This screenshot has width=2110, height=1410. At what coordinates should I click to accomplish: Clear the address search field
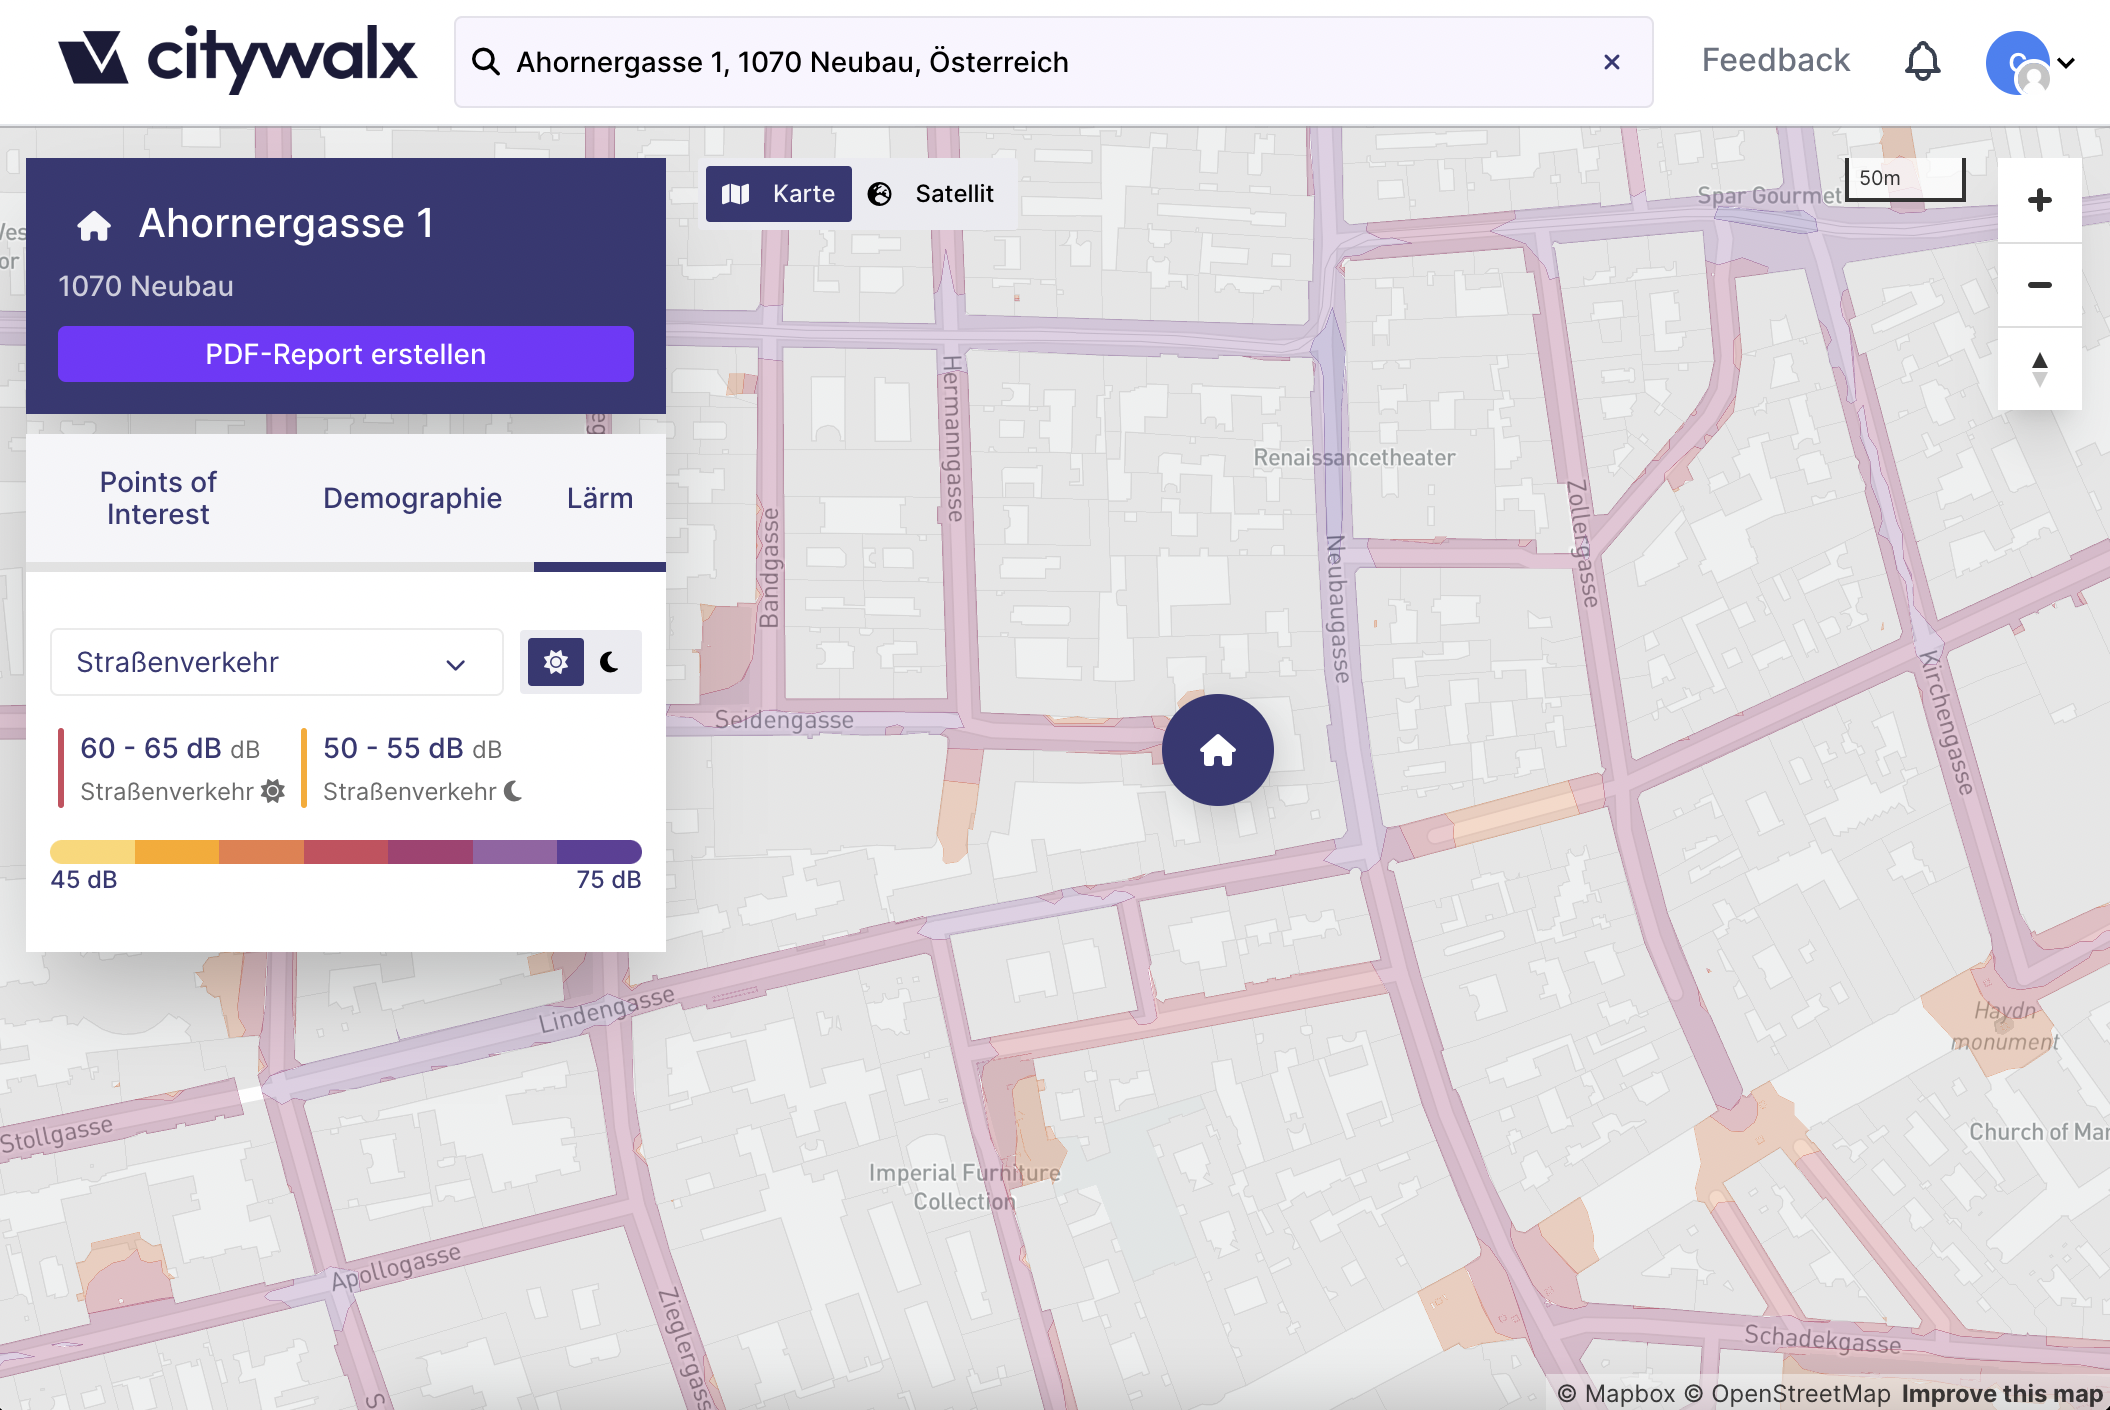click(1611, 62)
